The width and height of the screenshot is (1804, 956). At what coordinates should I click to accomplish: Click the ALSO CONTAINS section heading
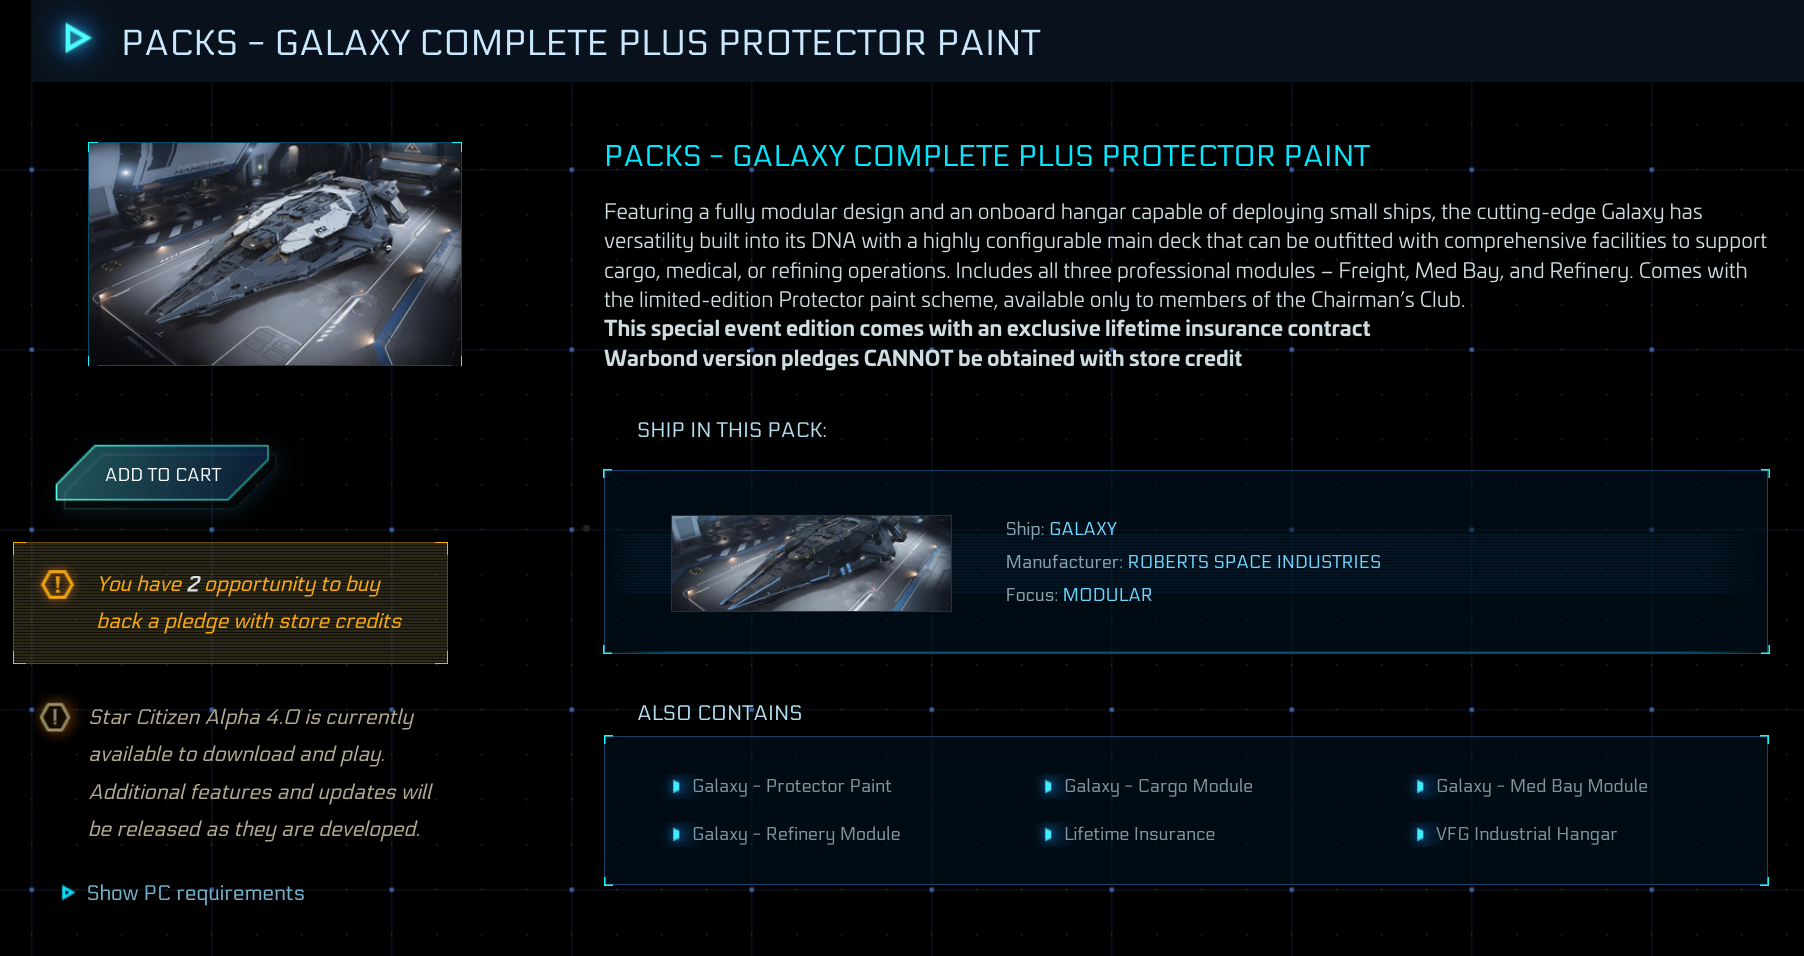click(720, 713)
